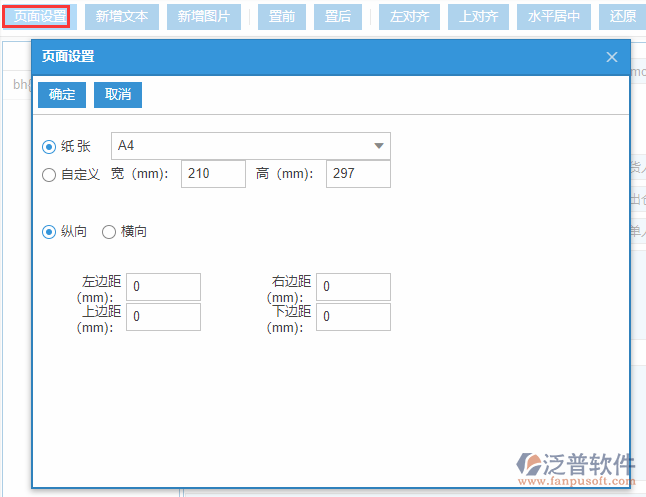Apply 水平居中 horizontal centering
The height and width of the screenshot is (497, 646).
click(x=554, y=16)
